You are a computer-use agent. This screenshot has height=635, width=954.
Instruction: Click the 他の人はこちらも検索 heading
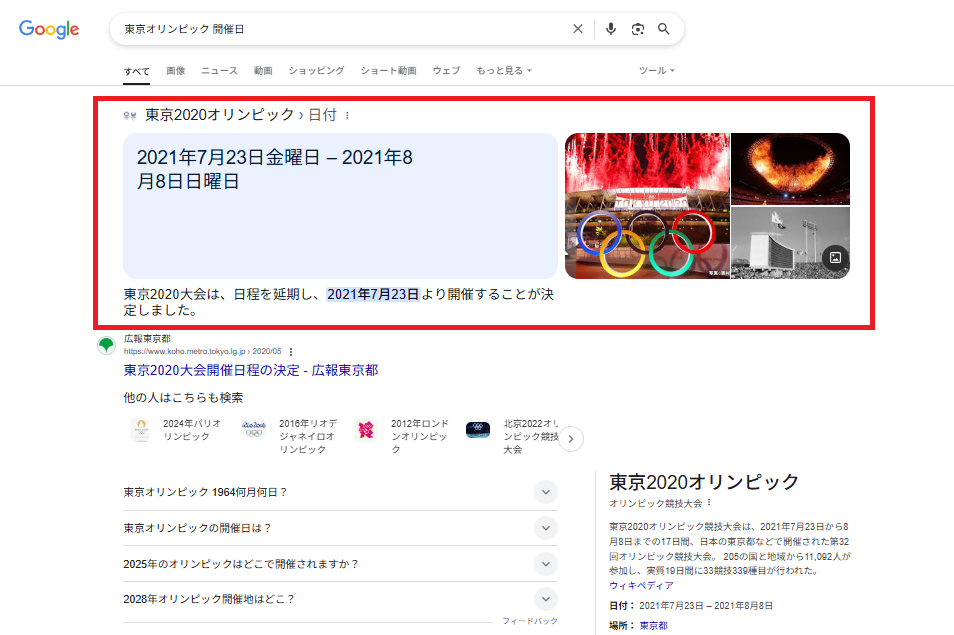pyautogui.click(x=183, y=398)
